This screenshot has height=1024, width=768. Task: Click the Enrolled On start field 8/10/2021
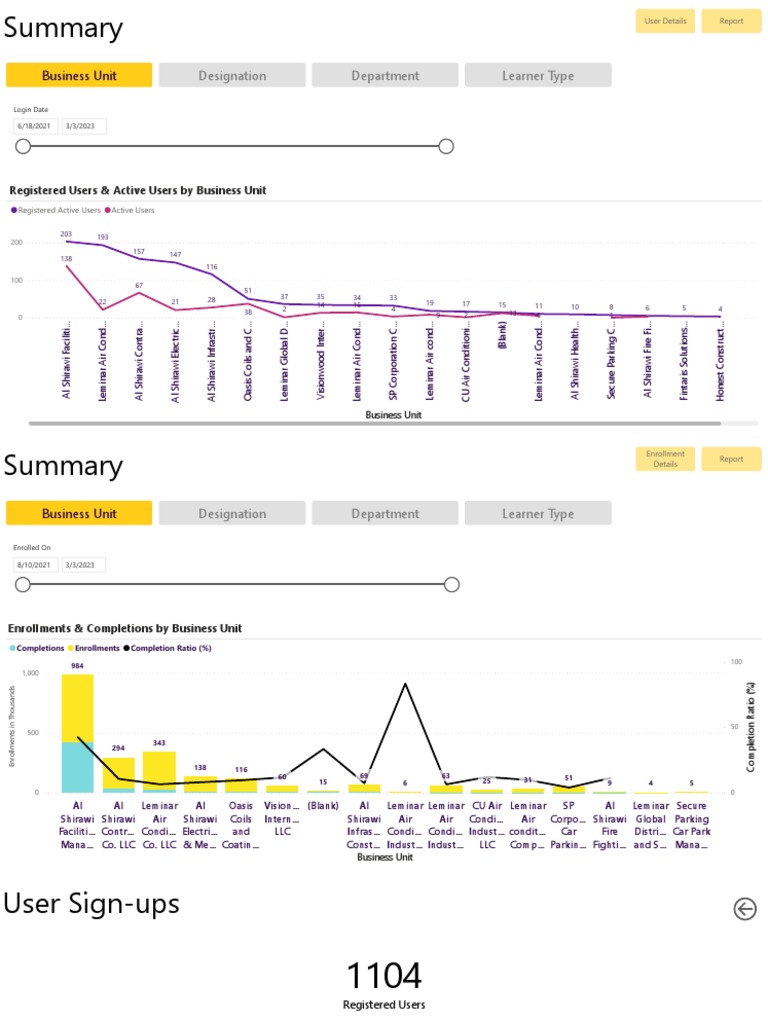[35, 565]
